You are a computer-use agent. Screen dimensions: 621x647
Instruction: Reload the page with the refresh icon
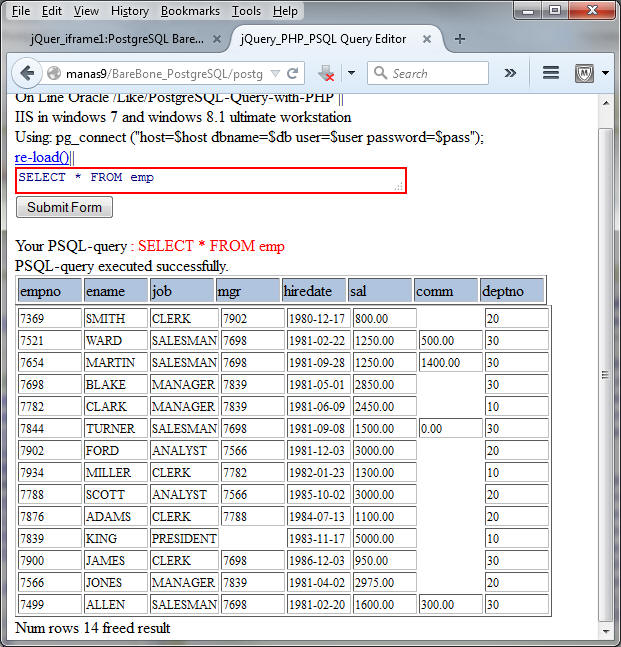point(294,73)
